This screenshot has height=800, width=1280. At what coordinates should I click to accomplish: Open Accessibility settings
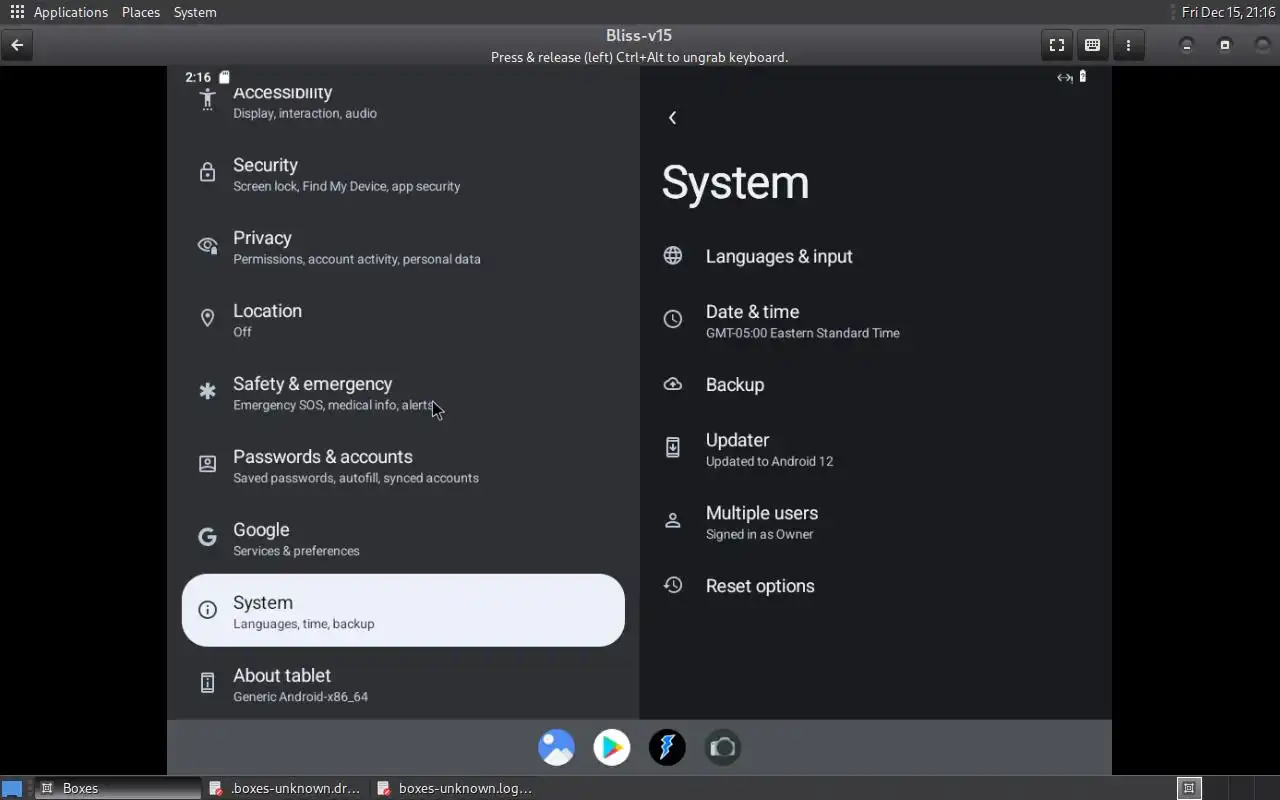403,100
